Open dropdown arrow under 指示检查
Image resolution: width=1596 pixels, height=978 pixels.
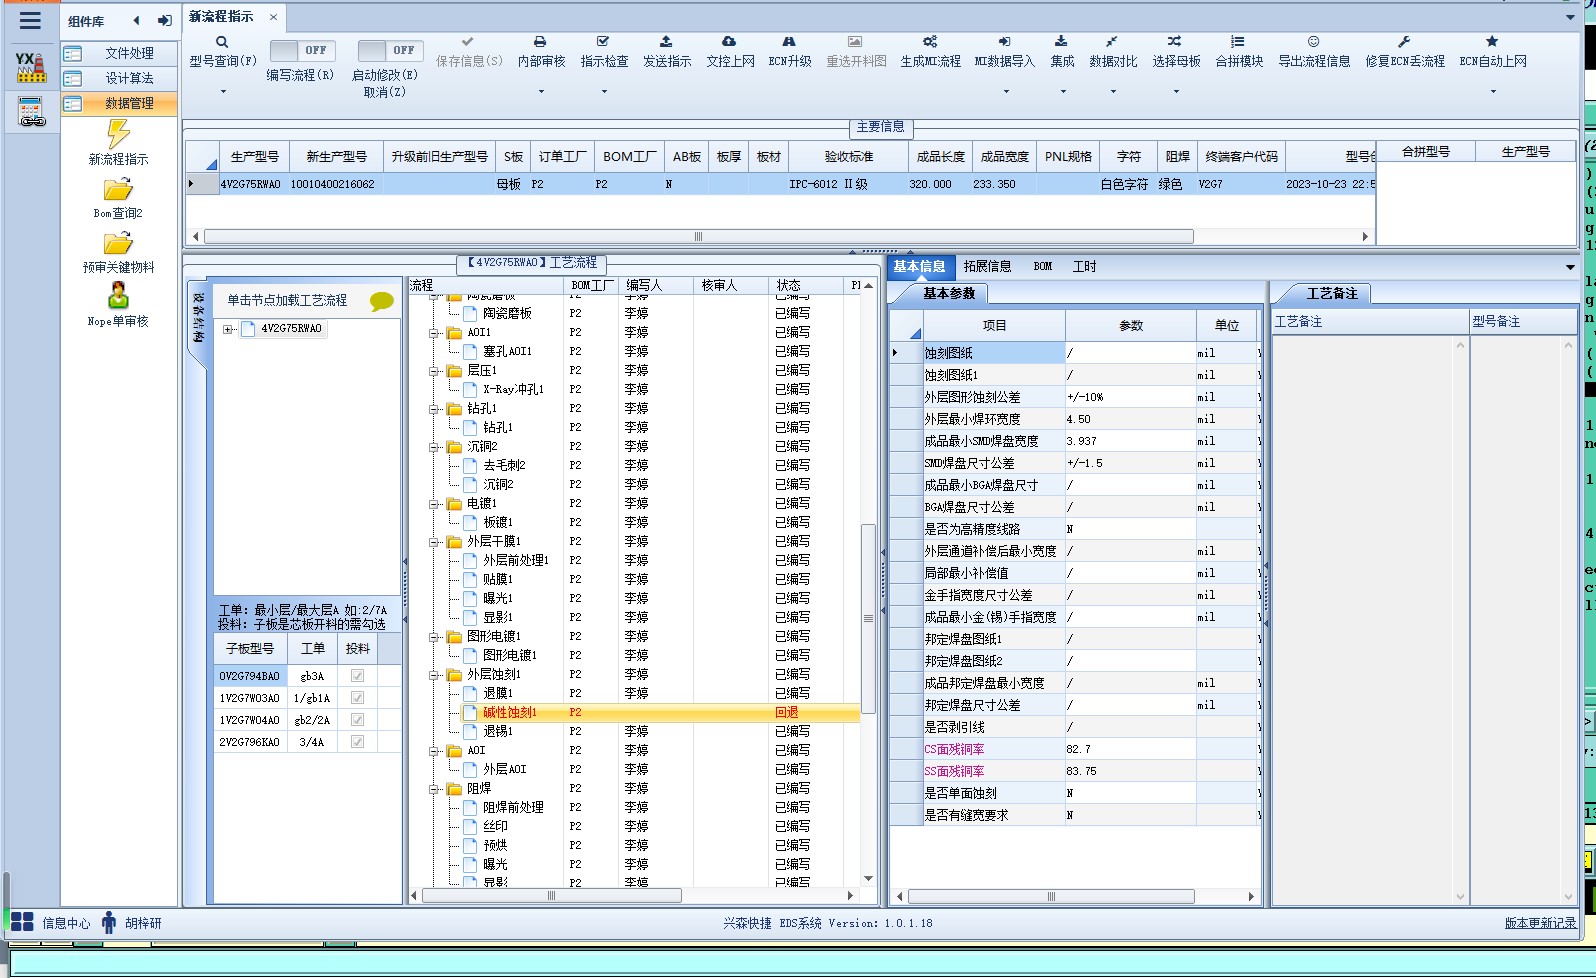pos(604,92)
